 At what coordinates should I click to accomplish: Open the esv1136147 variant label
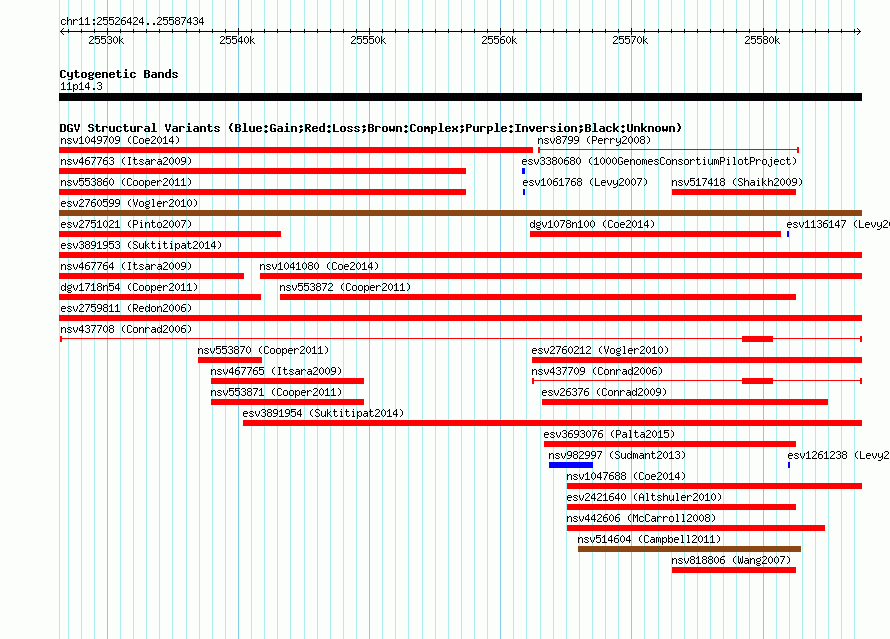point(838,224)
